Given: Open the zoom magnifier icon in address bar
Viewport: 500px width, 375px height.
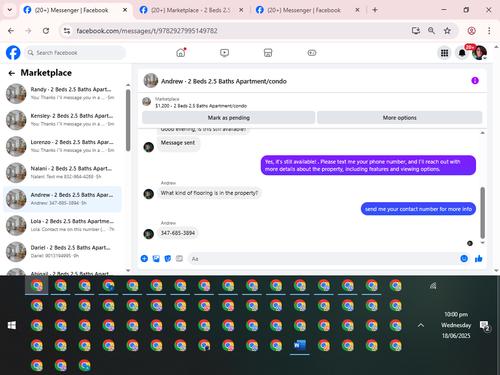Looking at the screenshot, I should coord(431,31).
